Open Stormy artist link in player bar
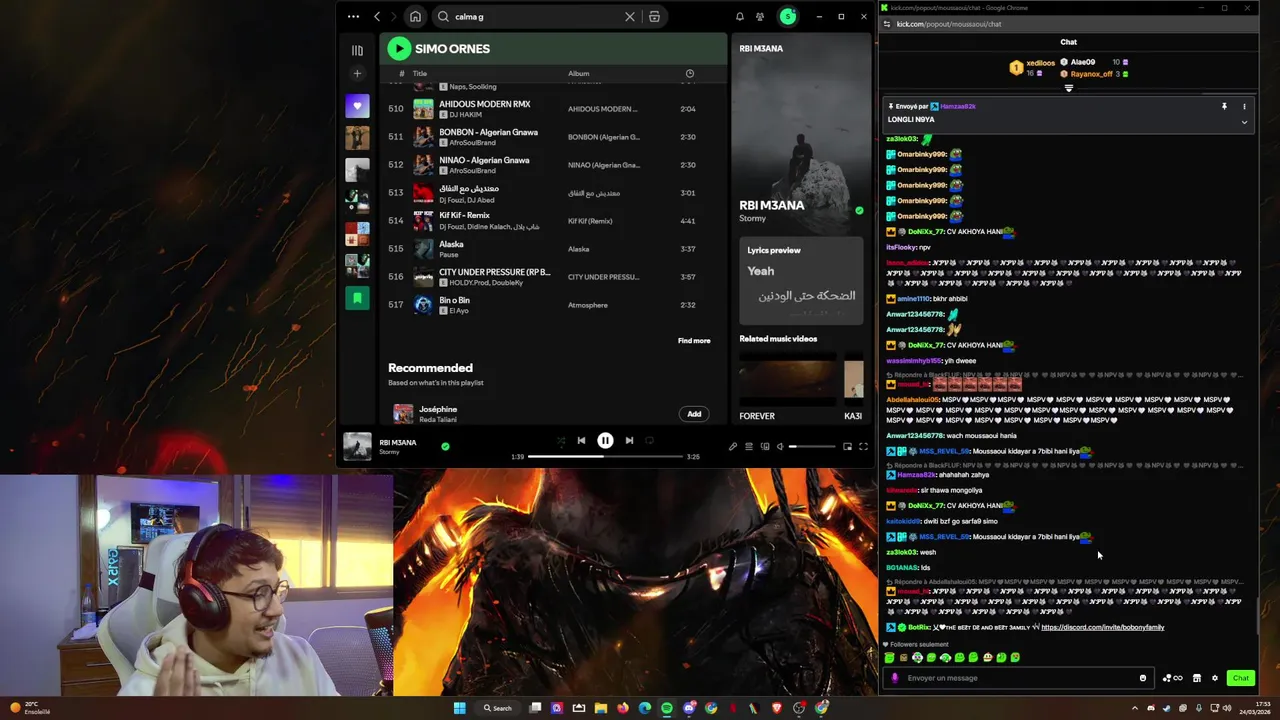 pyautogui.click(x=389, y=452)
